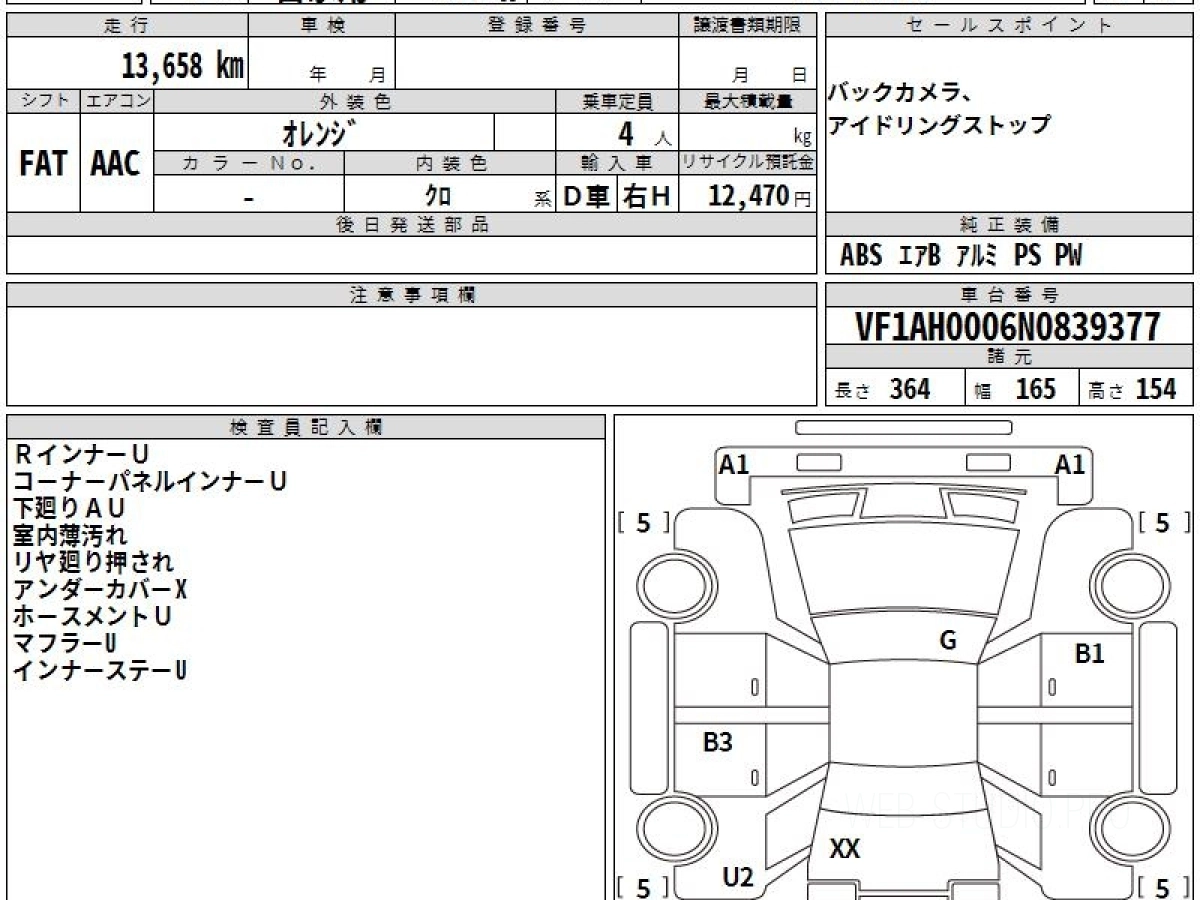Click the XX marker on the car diagram
The height and width of the screenshot is (900, 1200).
[x=845, y=849]
